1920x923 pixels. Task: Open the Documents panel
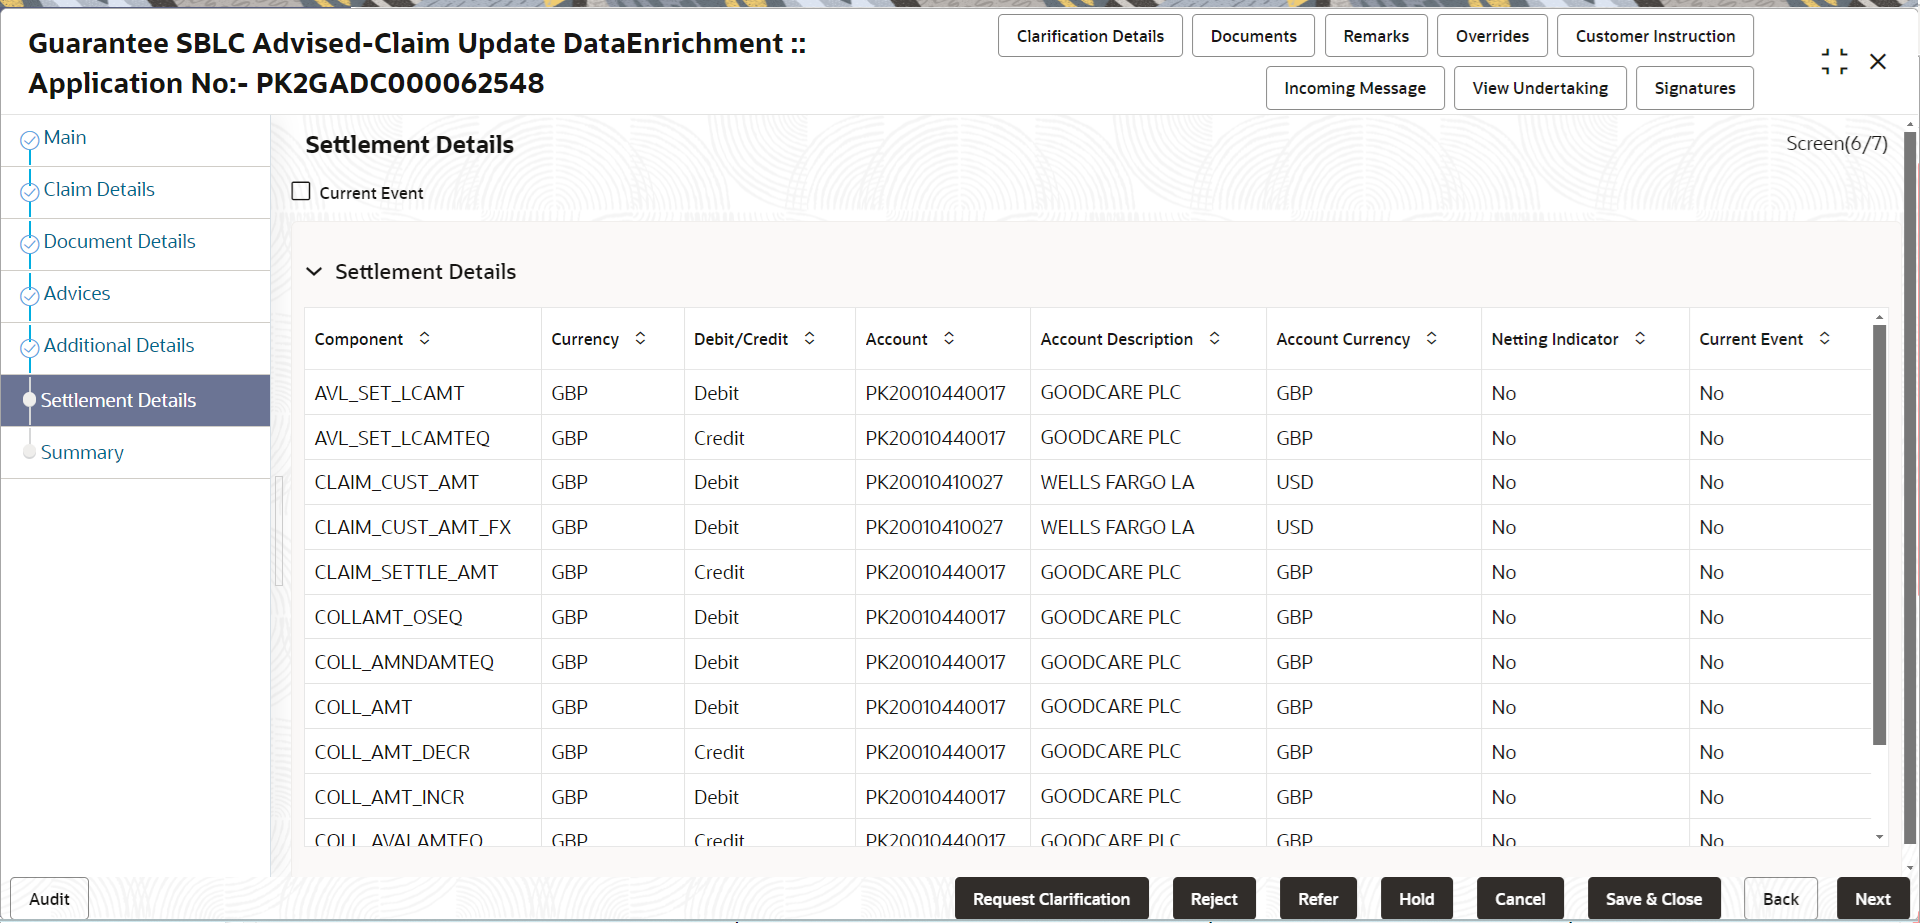tap(1253, 36)
